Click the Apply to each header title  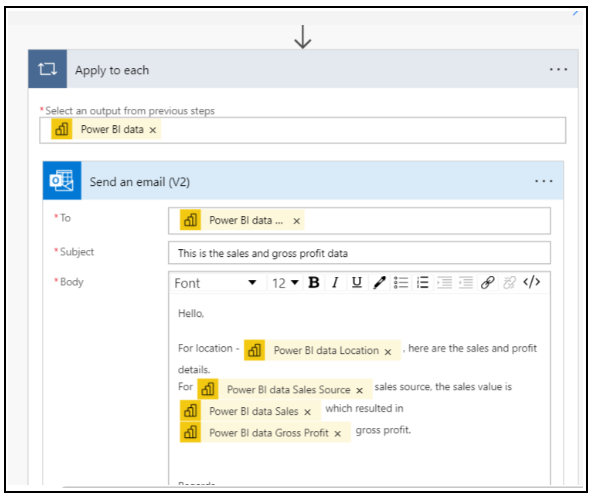[x=112, y=70]
